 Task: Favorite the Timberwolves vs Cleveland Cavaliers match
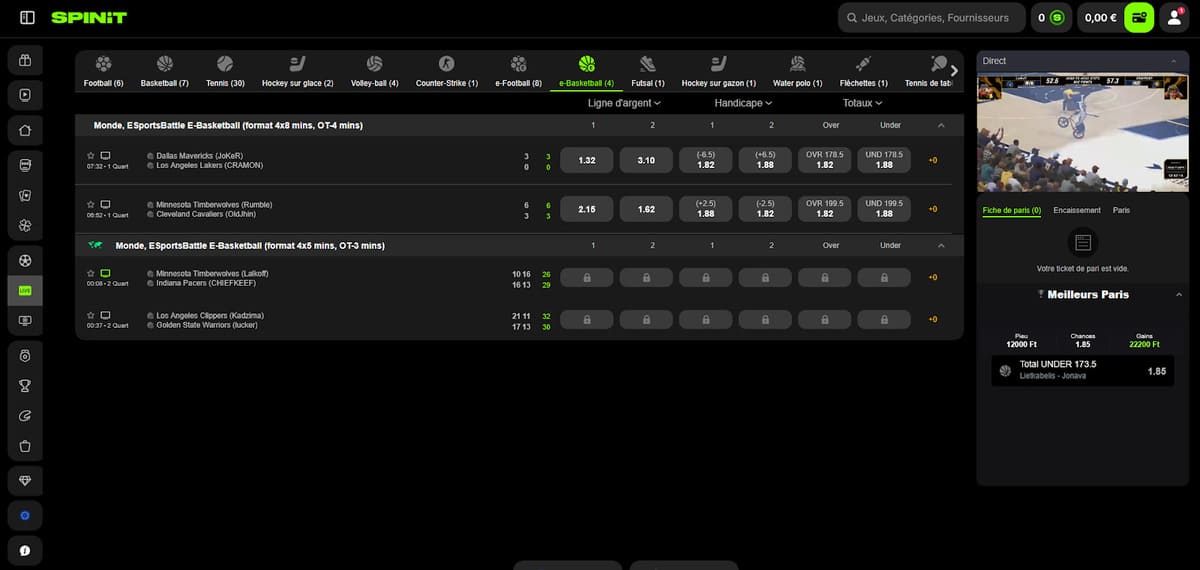tap(91, 204)
